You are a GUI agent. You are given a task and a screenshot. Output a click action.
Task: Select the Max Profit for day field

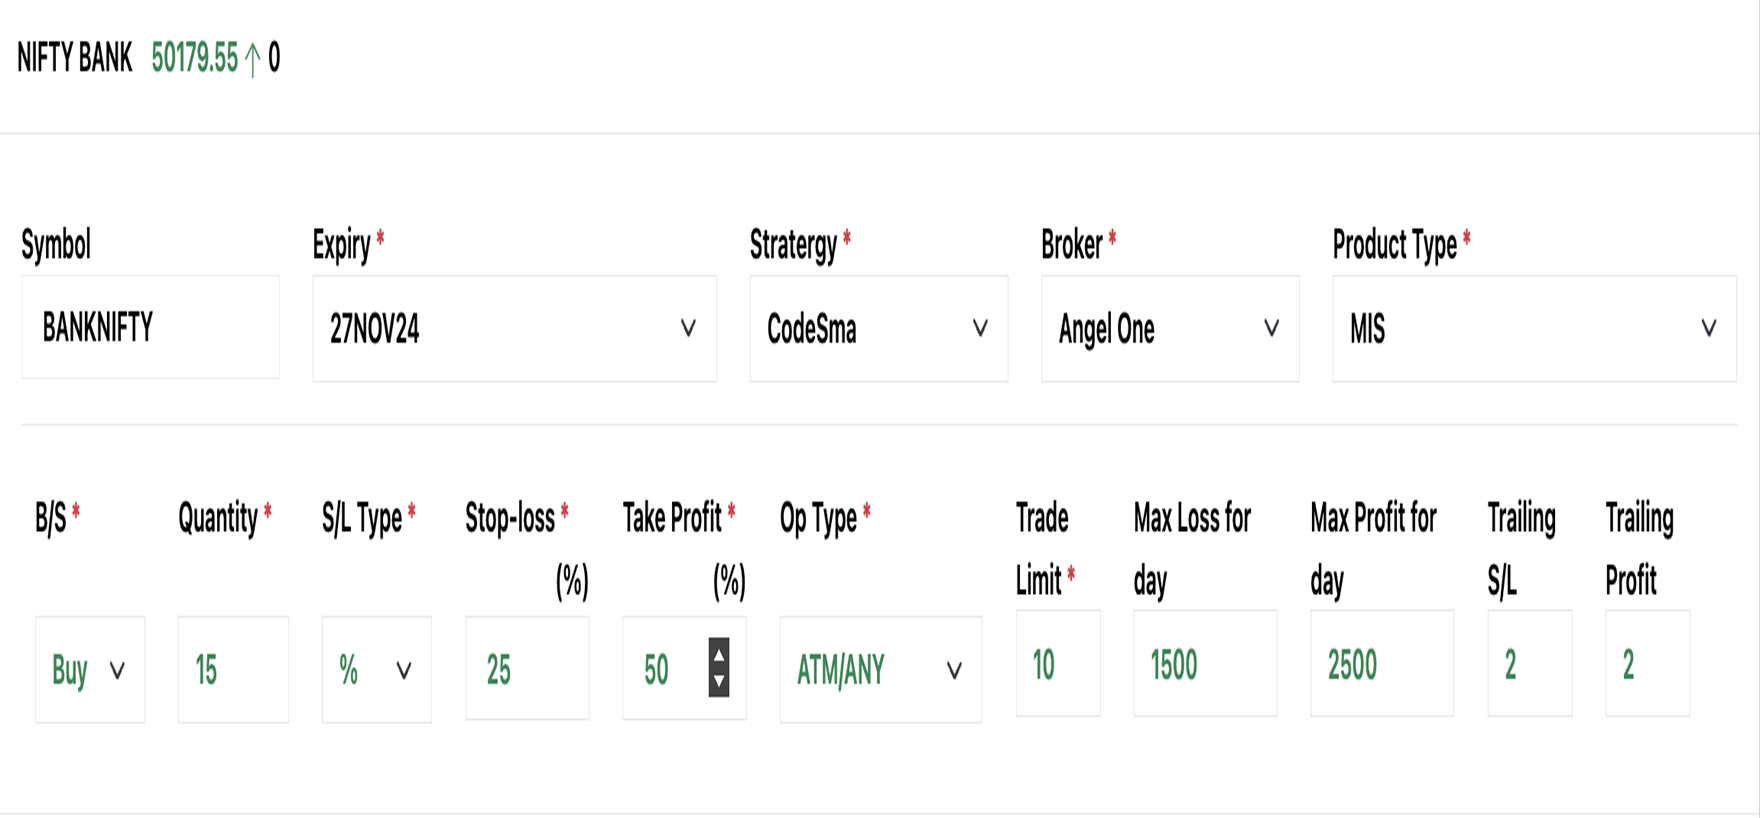(1381, 665)
